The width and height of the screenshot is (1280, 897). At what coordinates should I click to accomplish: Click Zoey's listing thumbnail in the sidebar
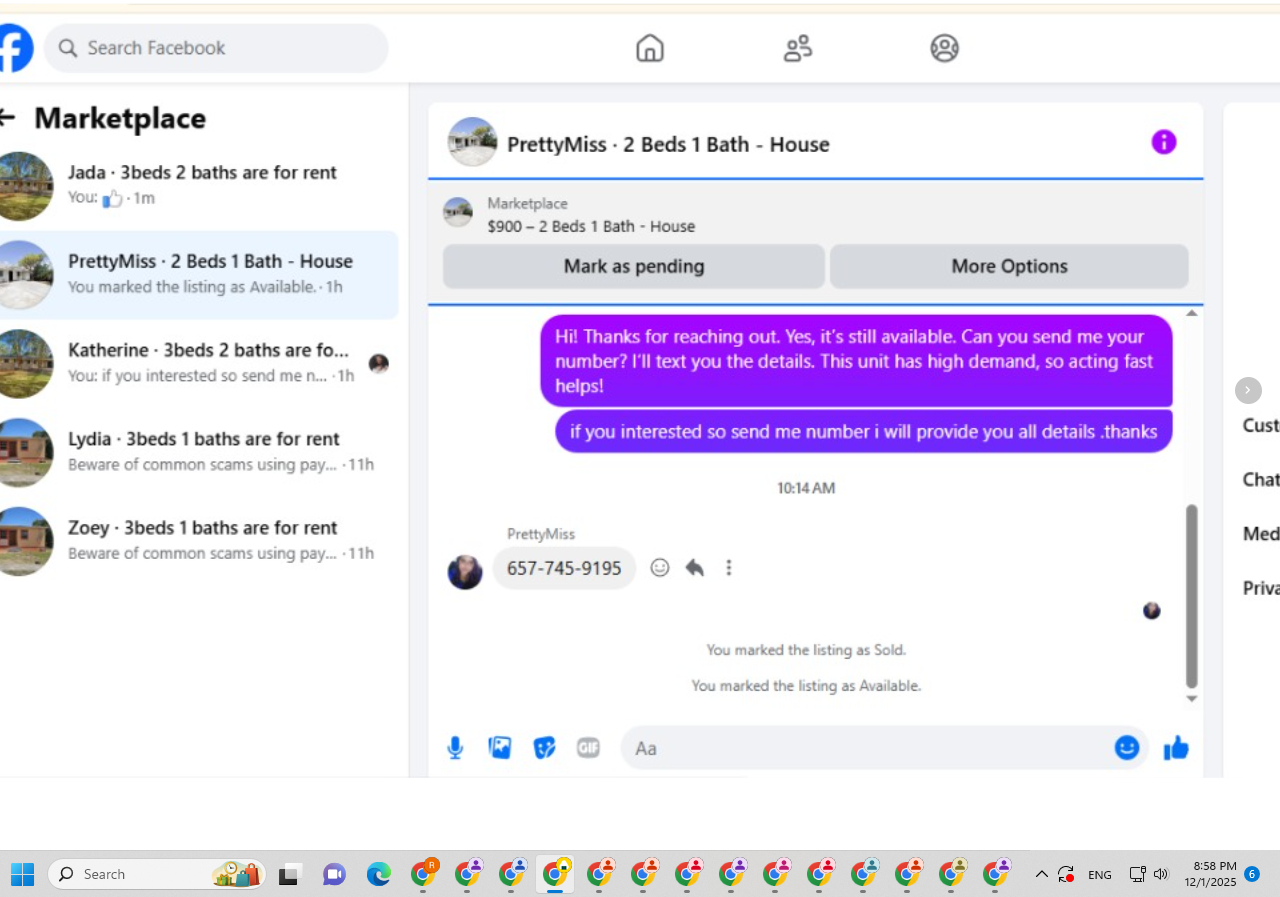[x=22, y=541]
